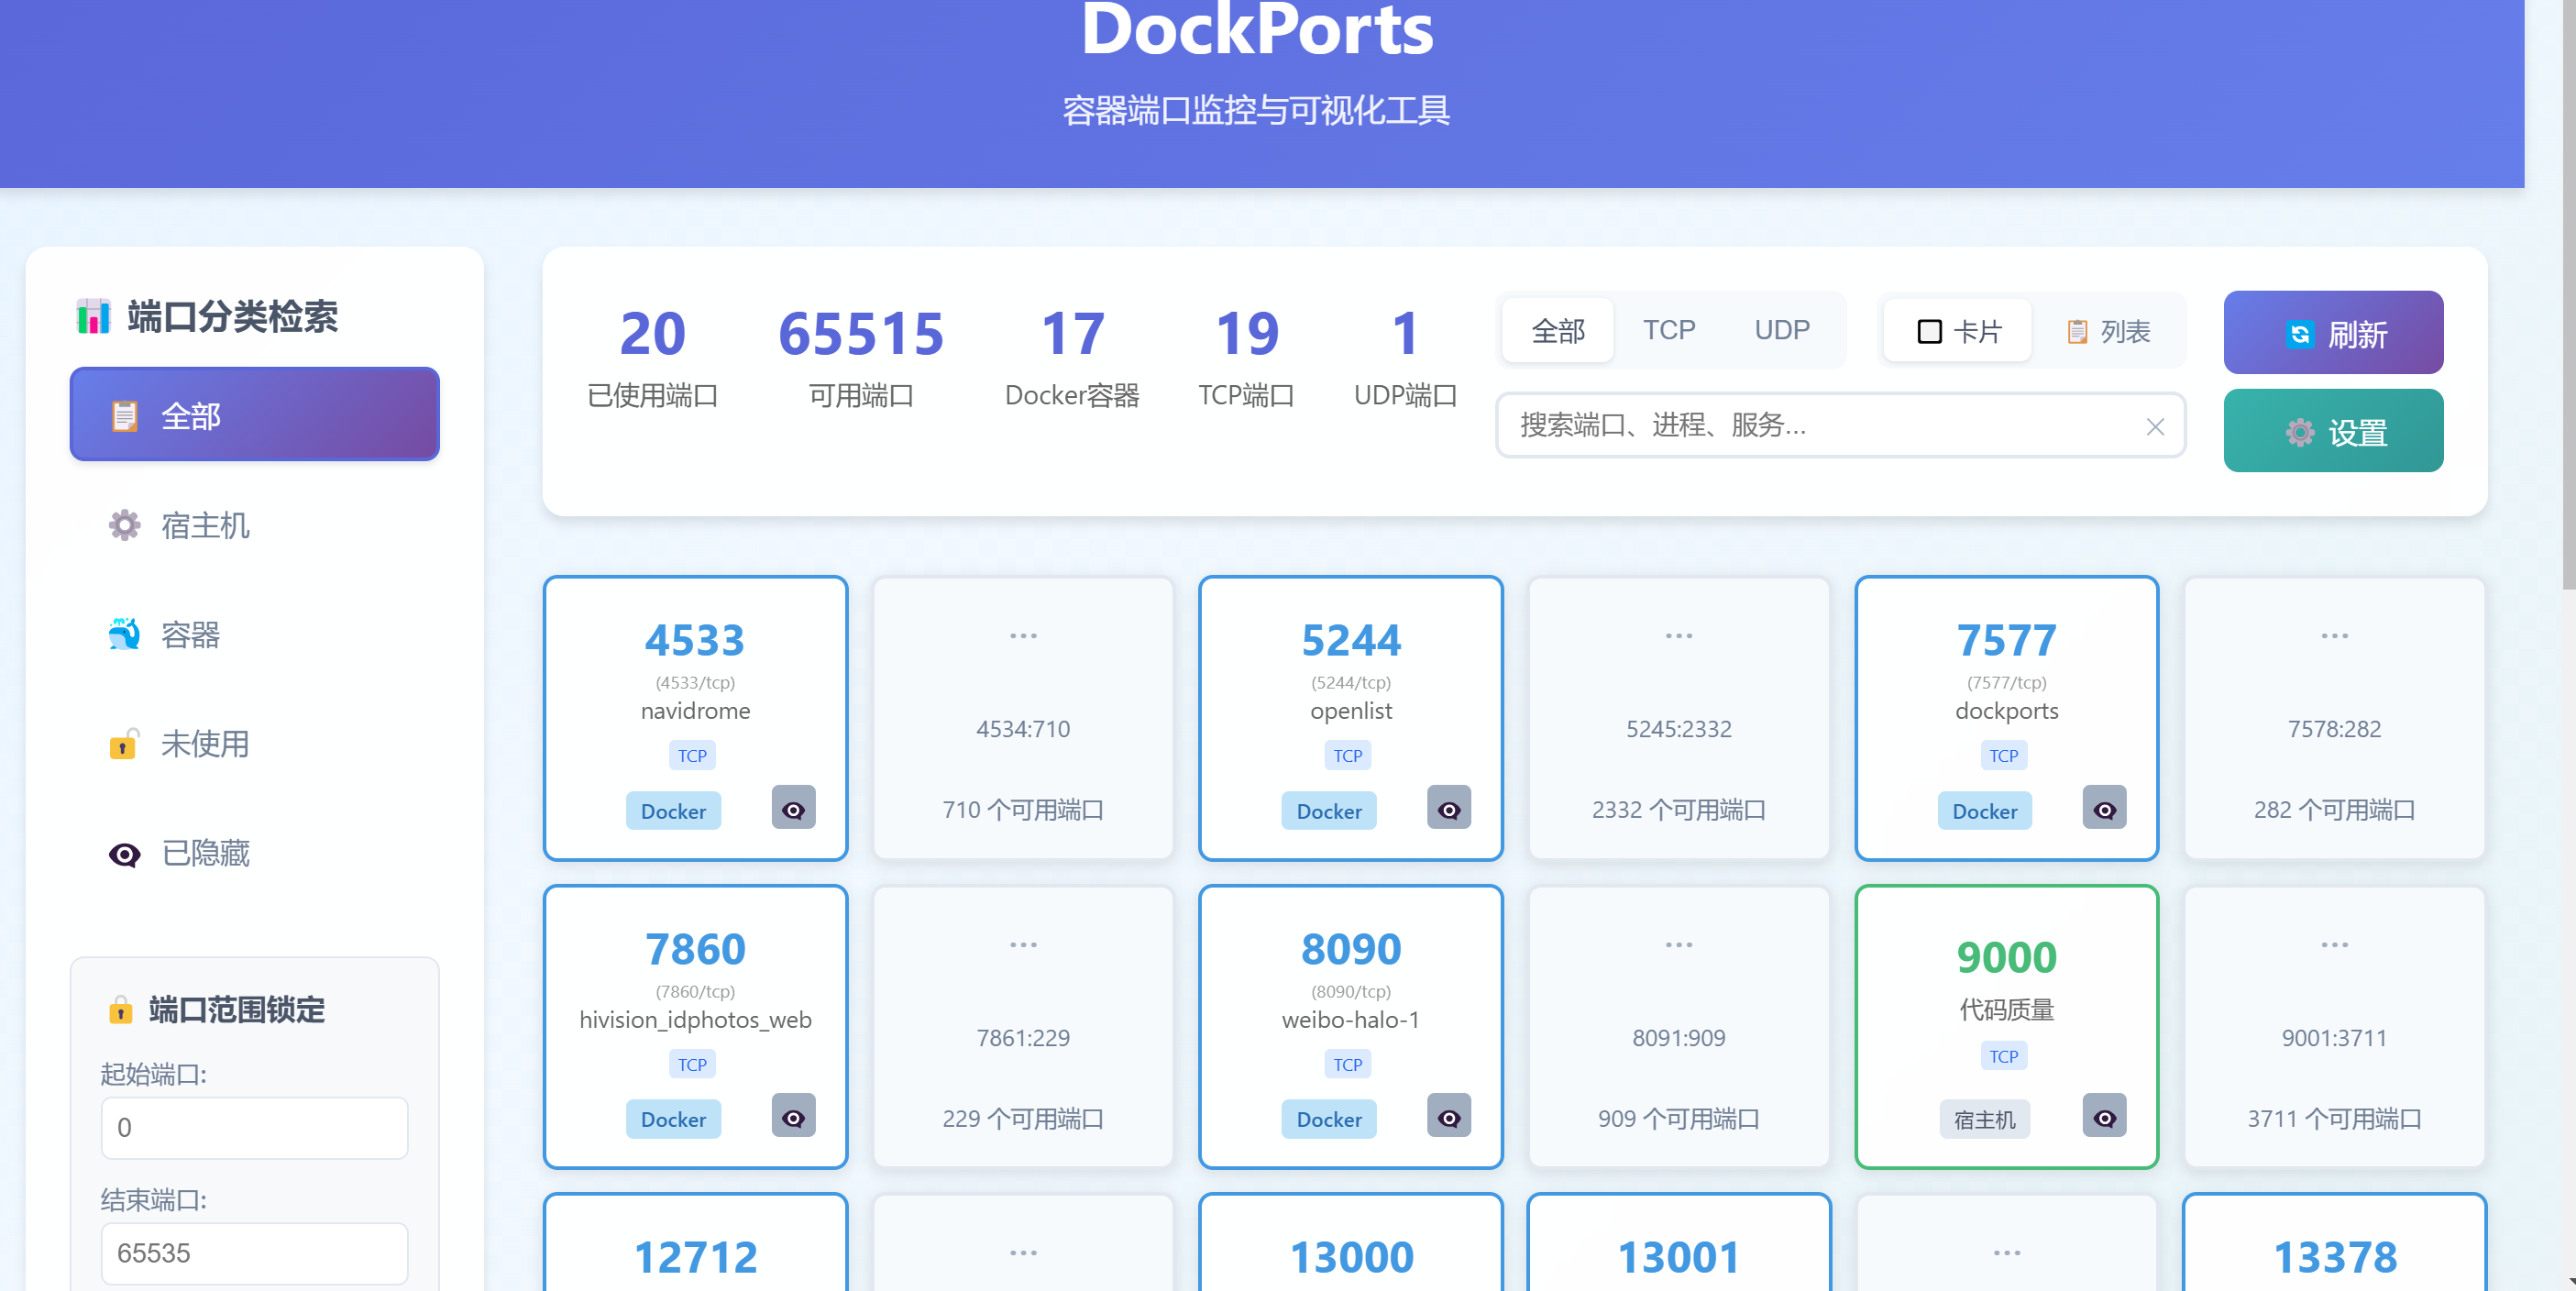2576x1291 pixels.
Task: Expand the 7578:282 available port range
Action: tap(2334, 718)
